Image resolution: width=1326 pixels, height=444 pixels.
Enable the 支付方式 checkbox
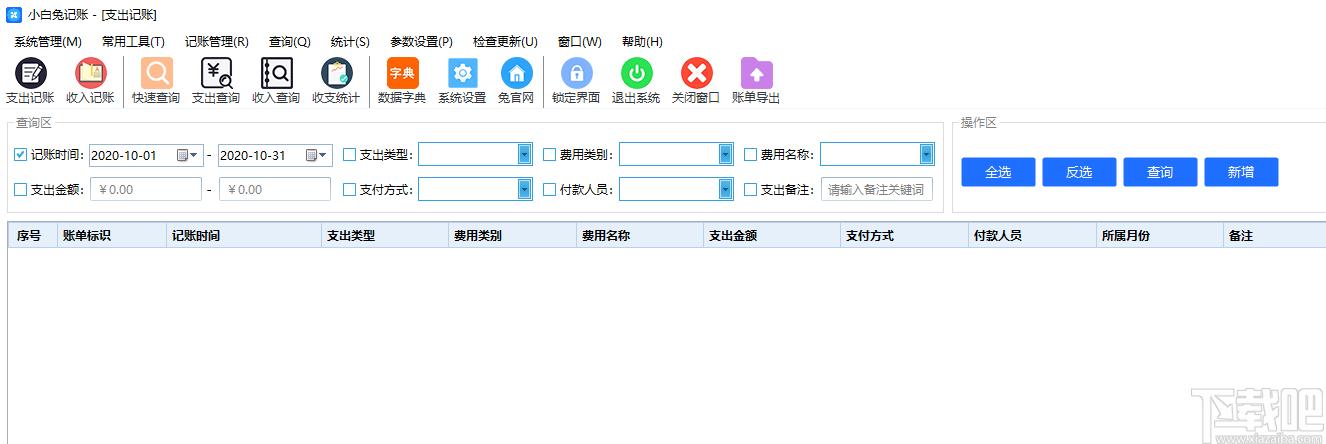349,189
